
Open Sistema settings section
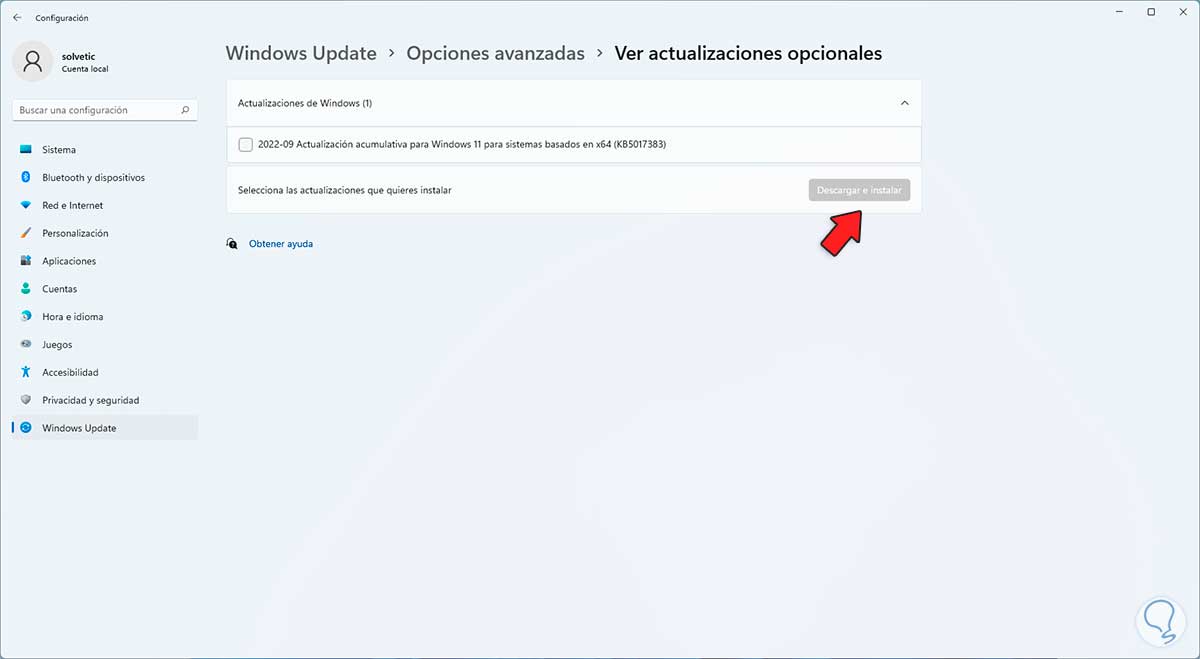(105, 150)
